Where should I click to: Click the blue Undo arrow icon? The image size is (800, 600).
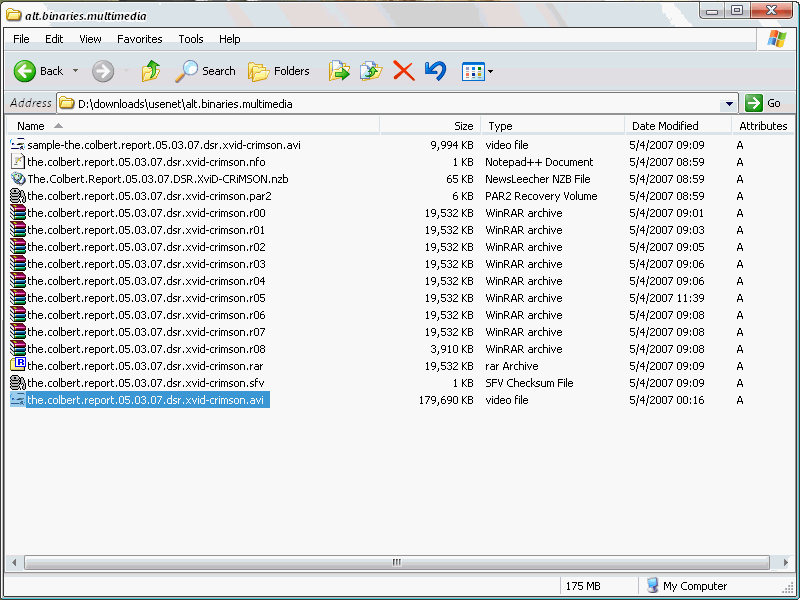click(435, 71)
